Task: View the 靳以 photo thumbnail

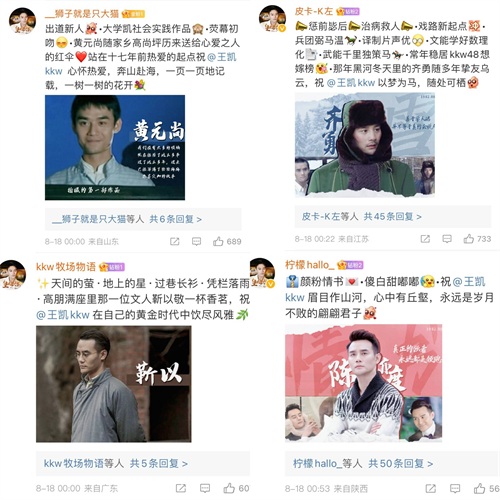Action: click(114, 384)
